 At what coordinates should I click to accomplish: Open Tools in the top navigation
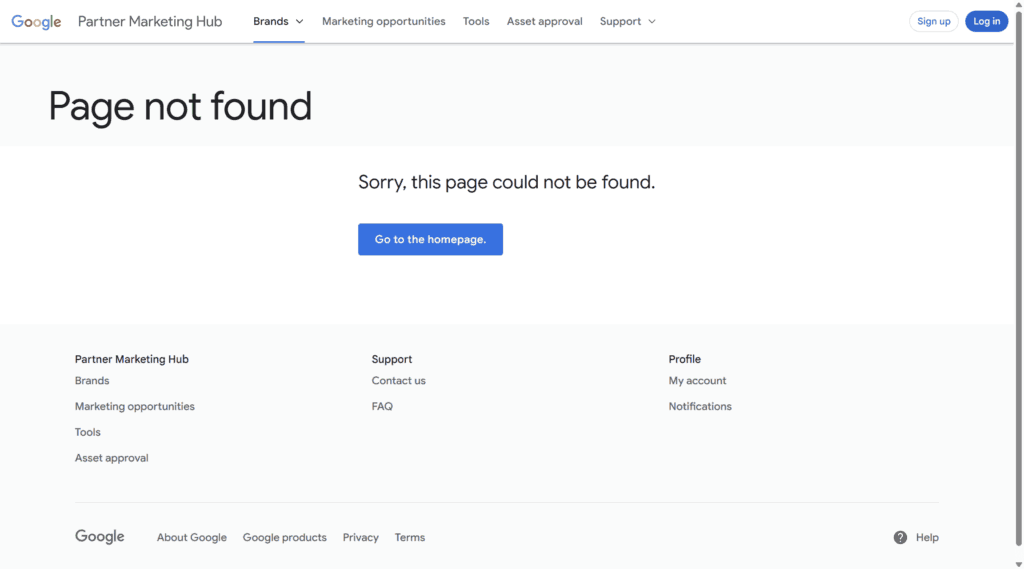pyautogui.click(x=476, y=22)
